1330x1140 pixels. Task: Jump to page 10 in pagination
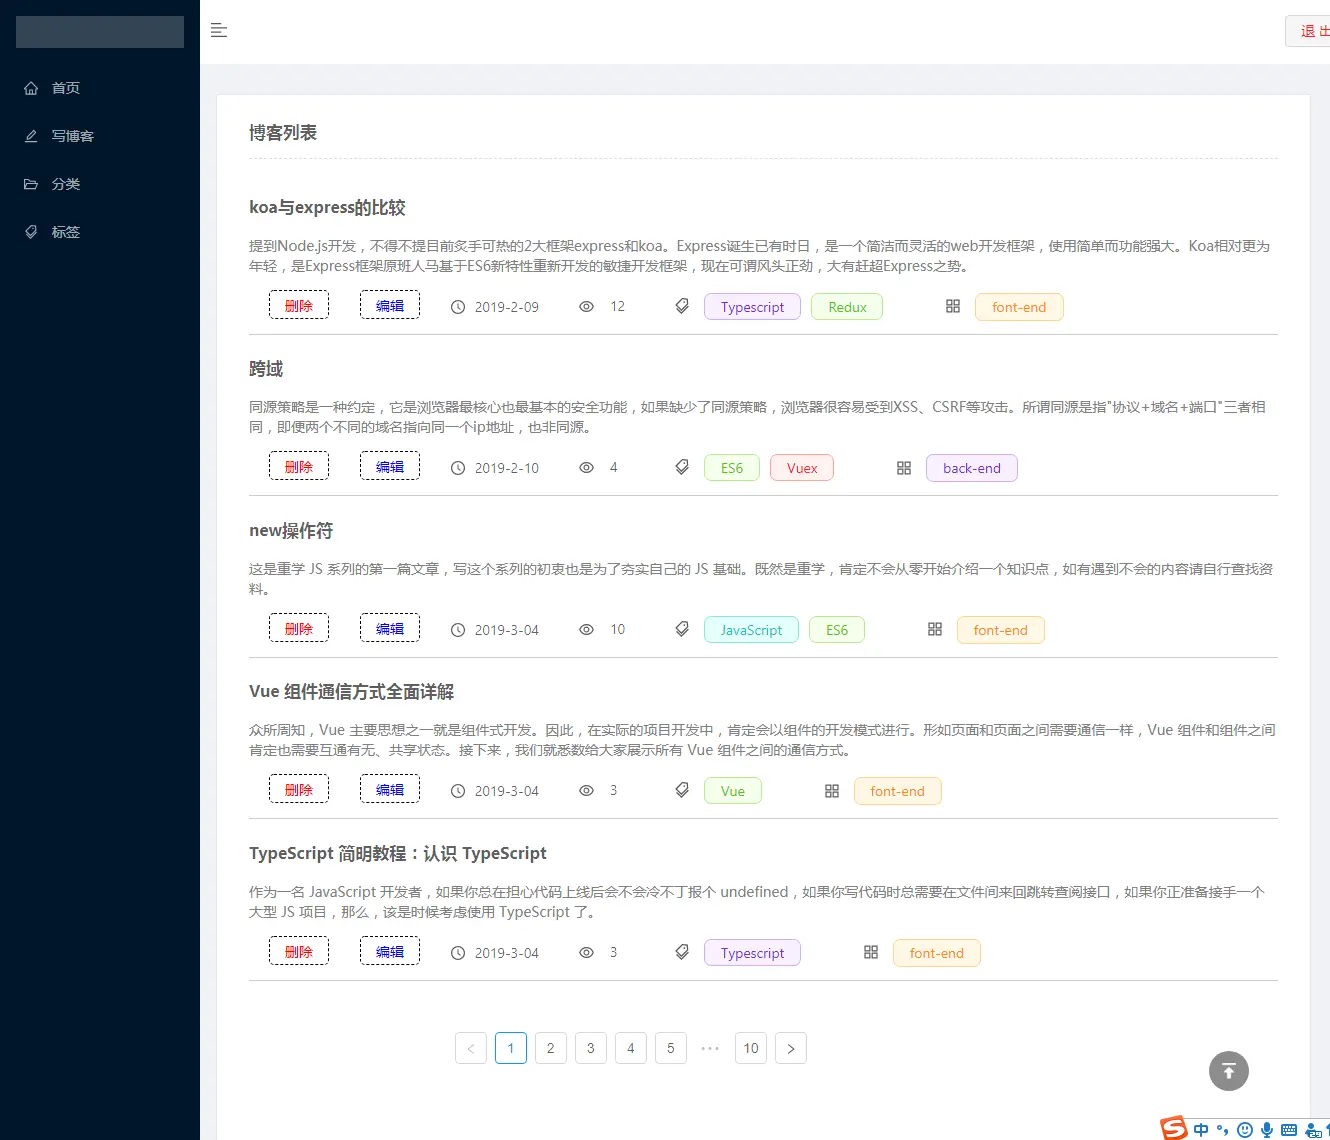[x=751, y=1048]
